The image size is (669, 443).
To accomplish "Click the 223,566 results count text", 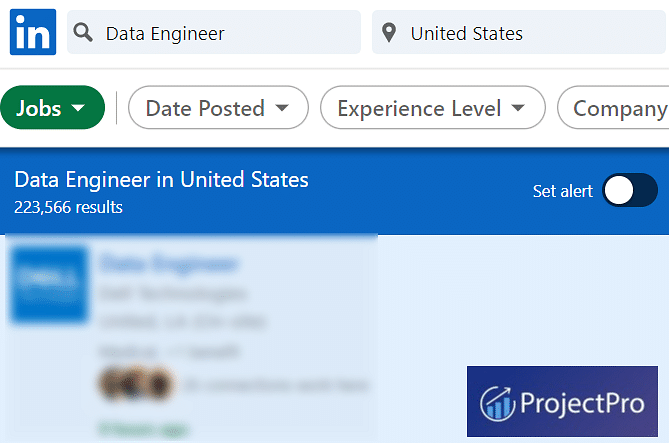I will point(68,207).
